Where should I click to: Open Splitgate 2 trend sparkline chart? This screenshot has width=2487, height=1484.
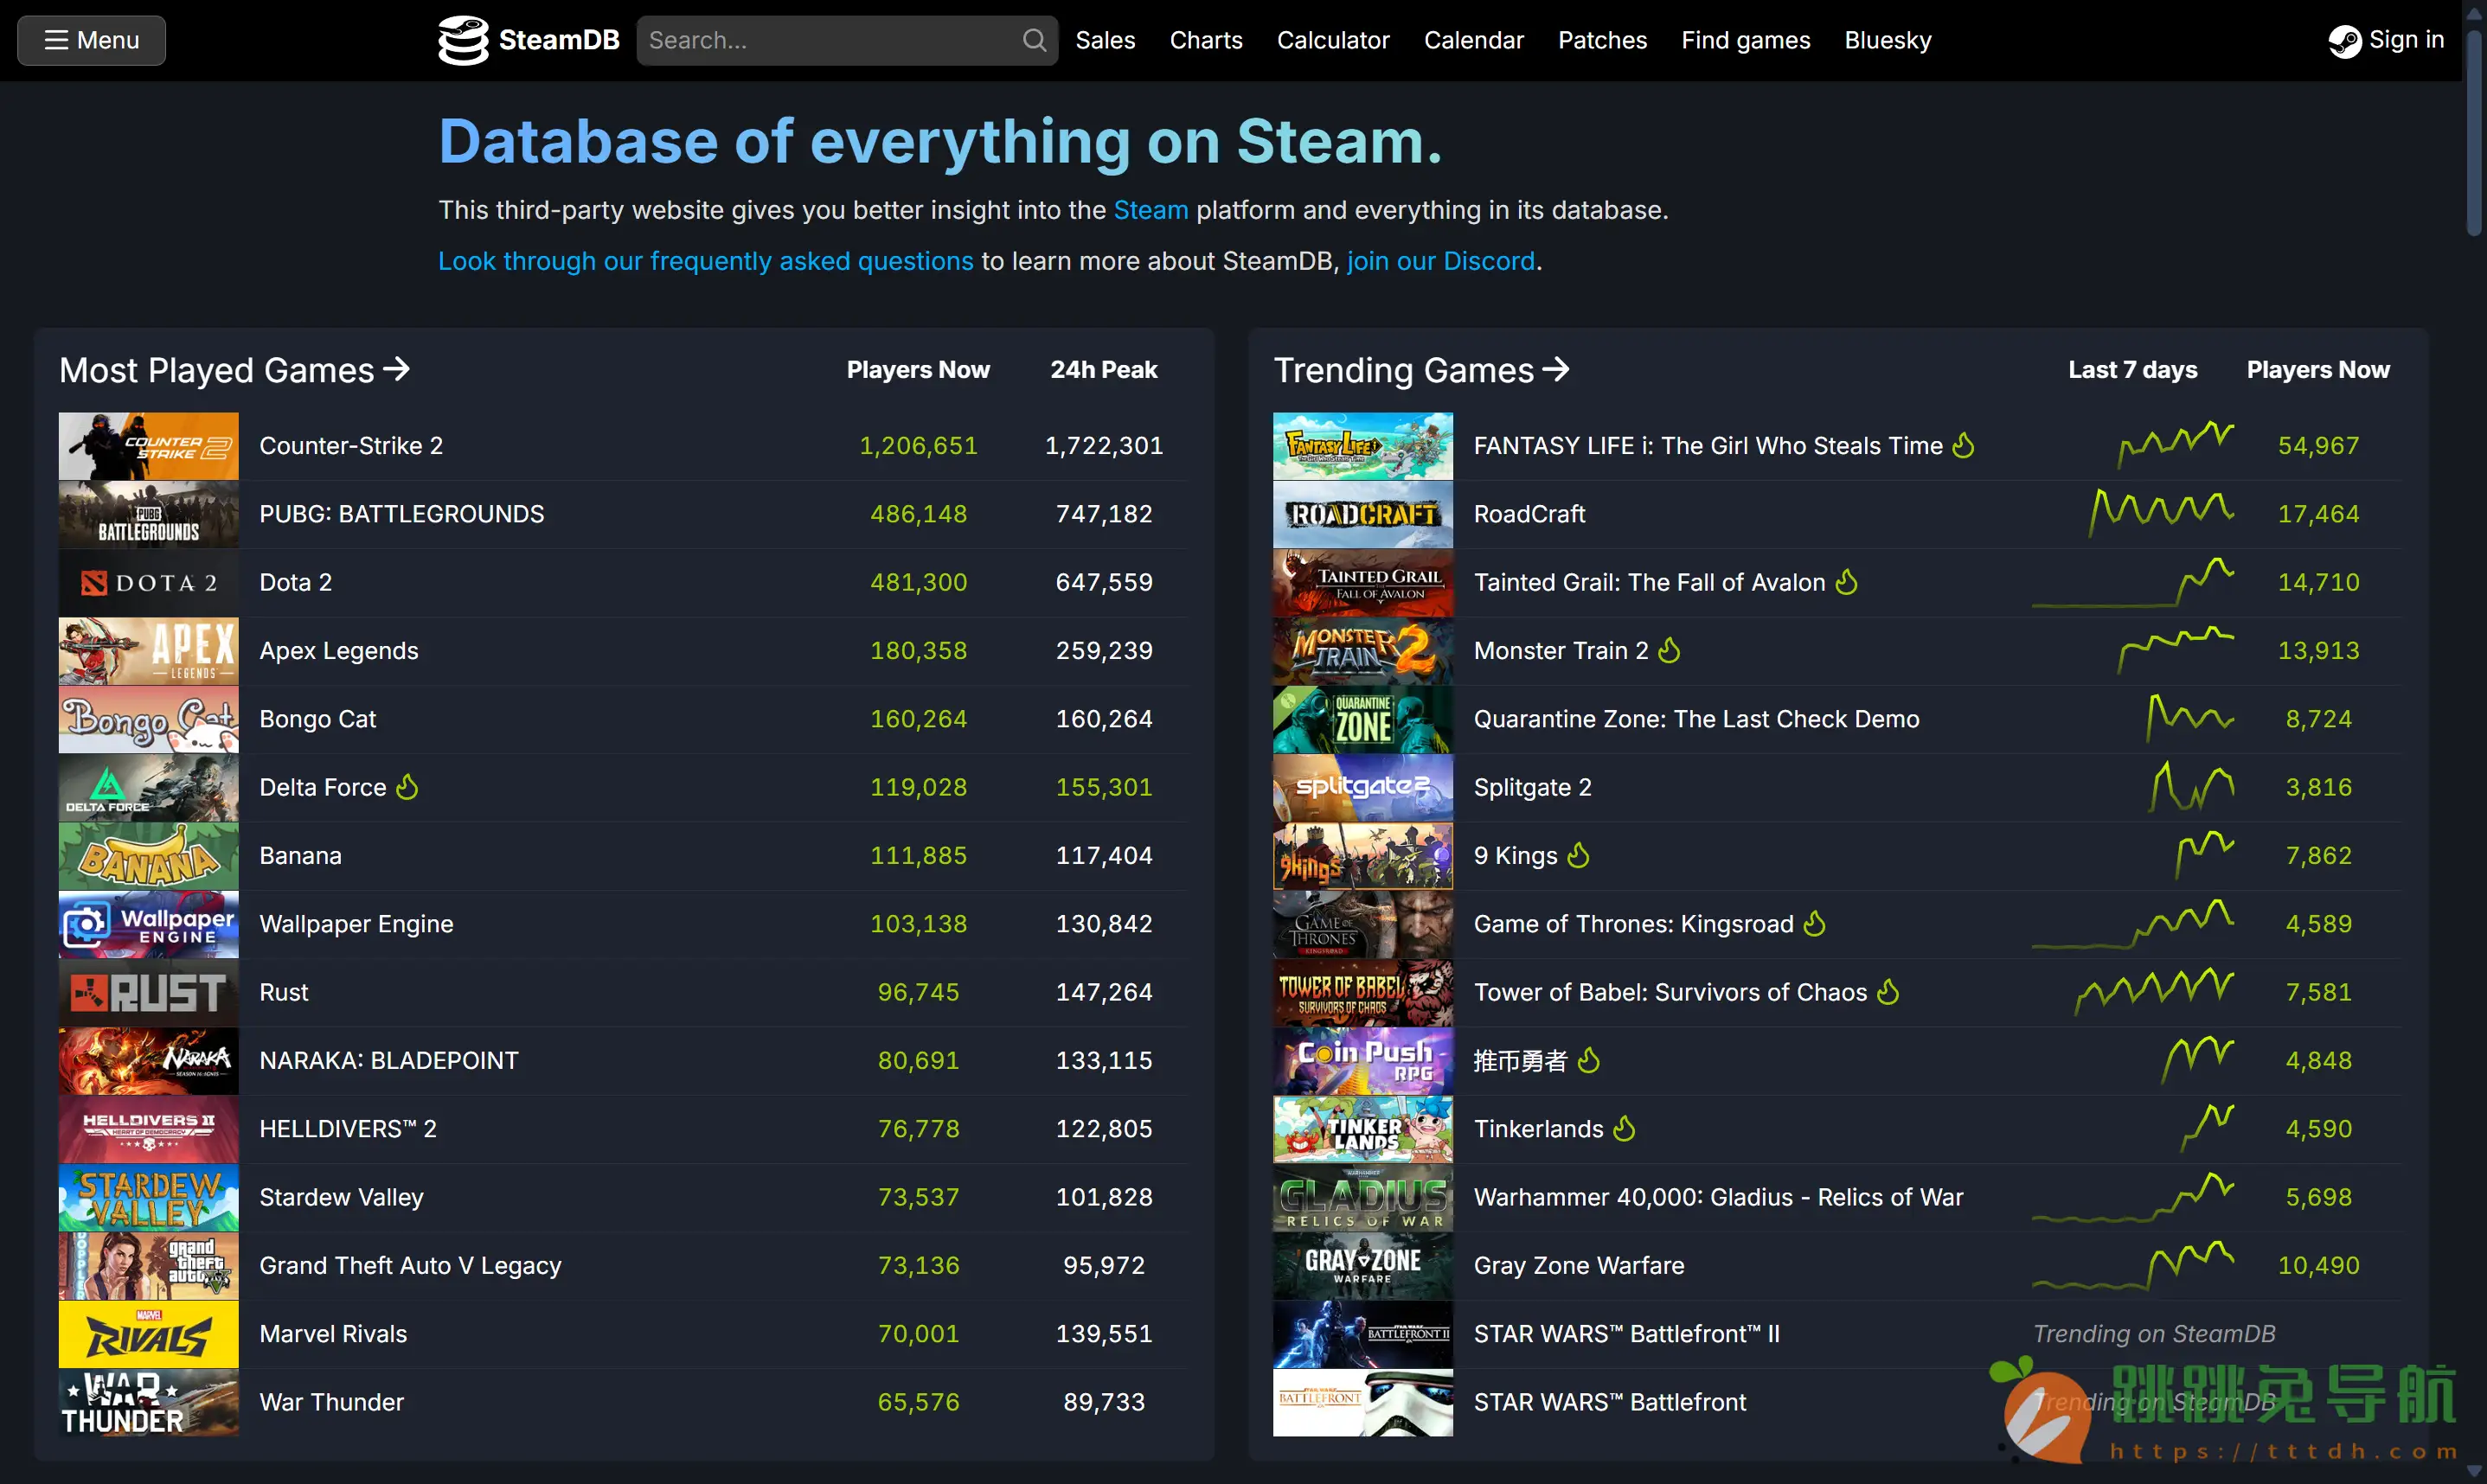pyautogui.click(x=2191, y=786)
